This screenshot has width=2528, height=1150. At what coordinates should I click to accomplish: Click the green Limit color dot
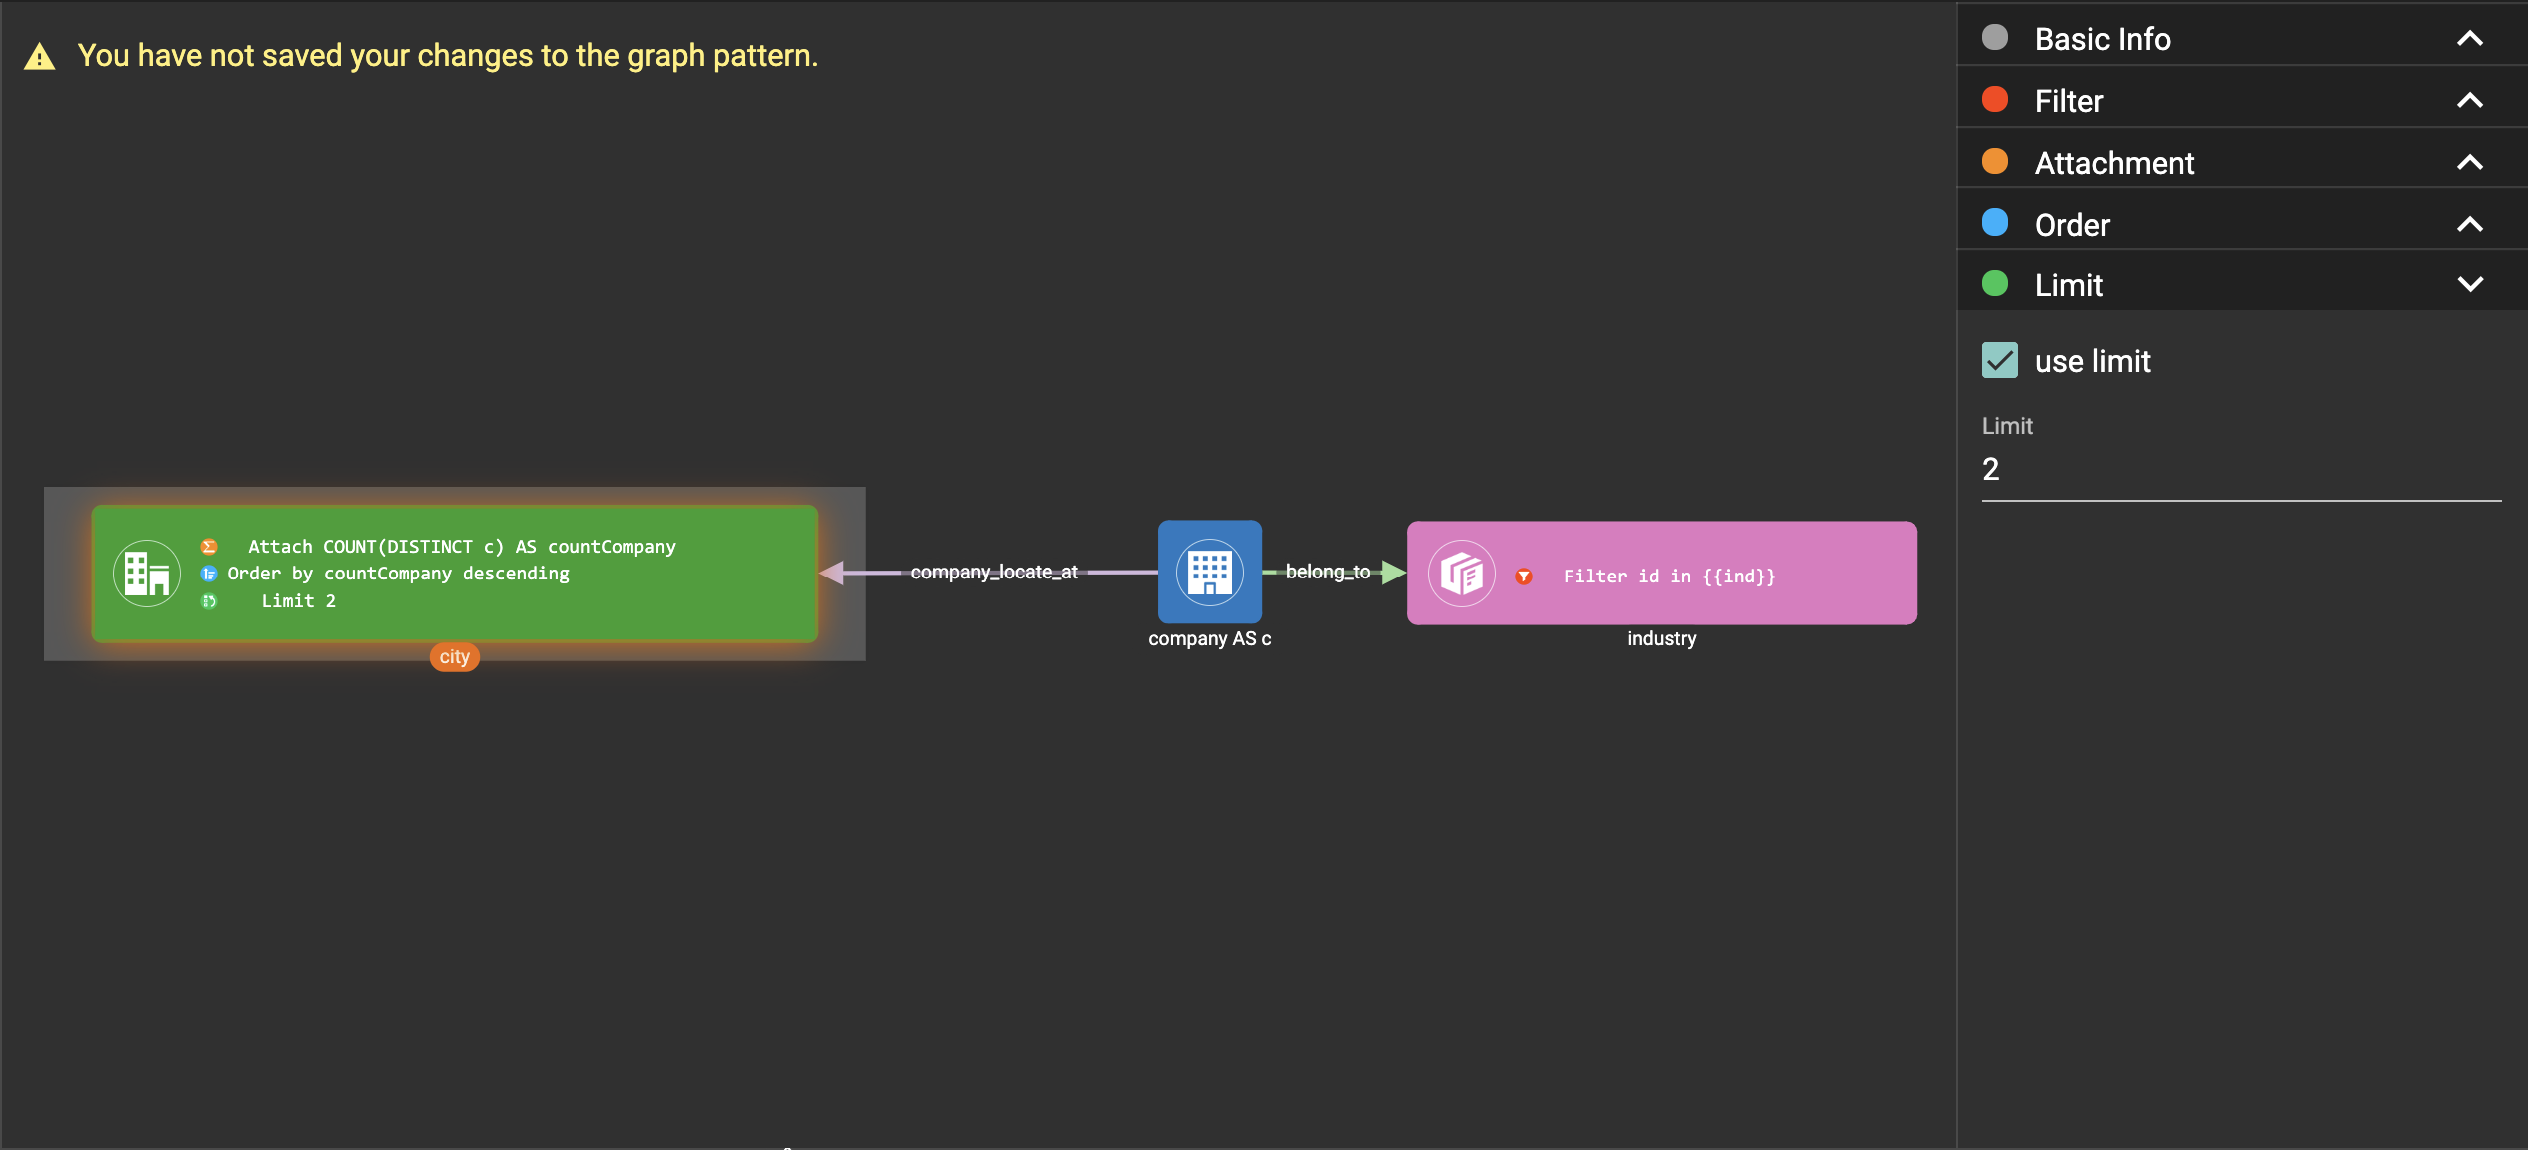(1994, 284)
